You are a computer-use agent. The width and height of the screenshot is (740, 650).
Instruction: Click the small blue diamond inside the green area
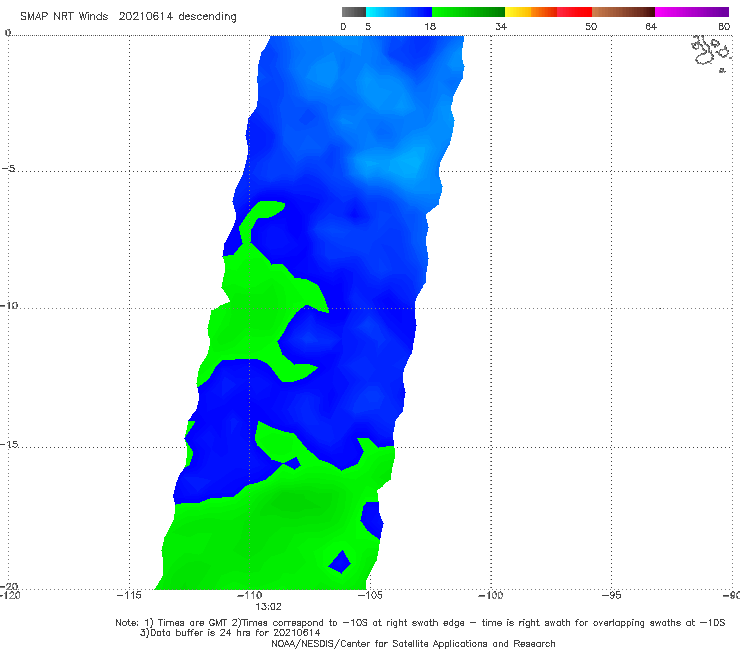[x=340, y=562]
